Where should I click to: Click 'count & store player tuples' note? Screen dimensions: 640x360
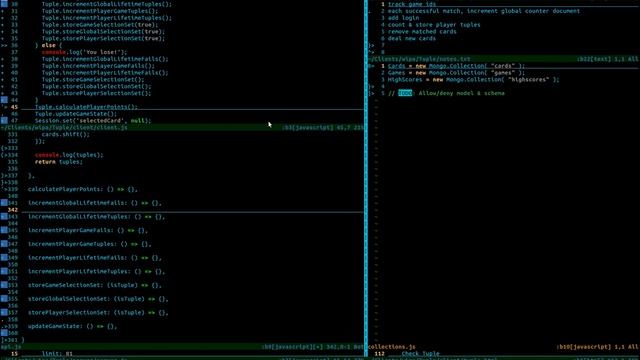coord(434,25)
